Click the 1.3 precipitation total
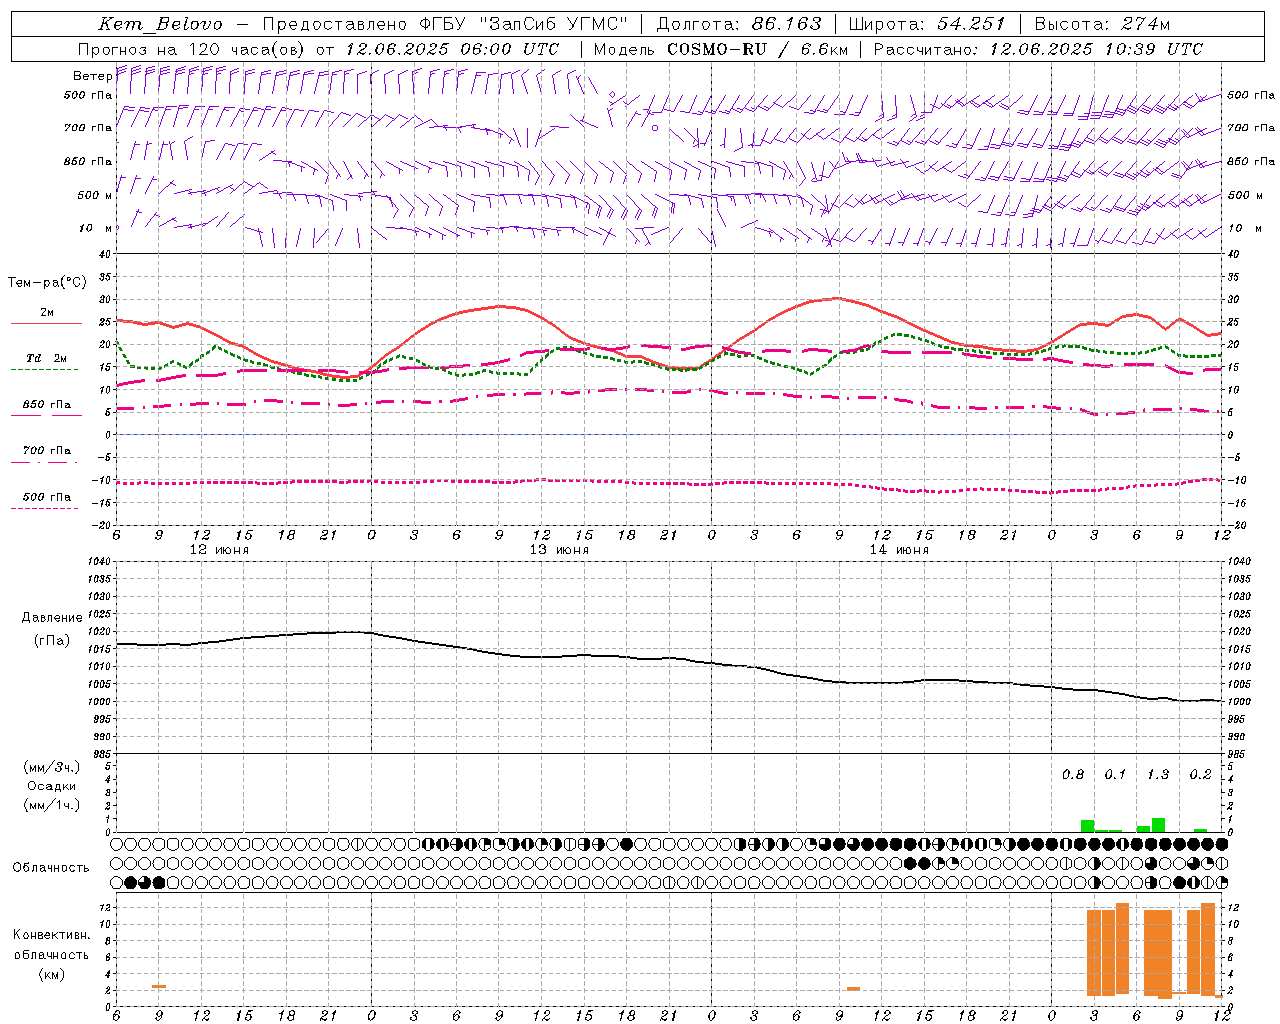The height and width of the screenshot is (1024, 1280). point(1158,774)
